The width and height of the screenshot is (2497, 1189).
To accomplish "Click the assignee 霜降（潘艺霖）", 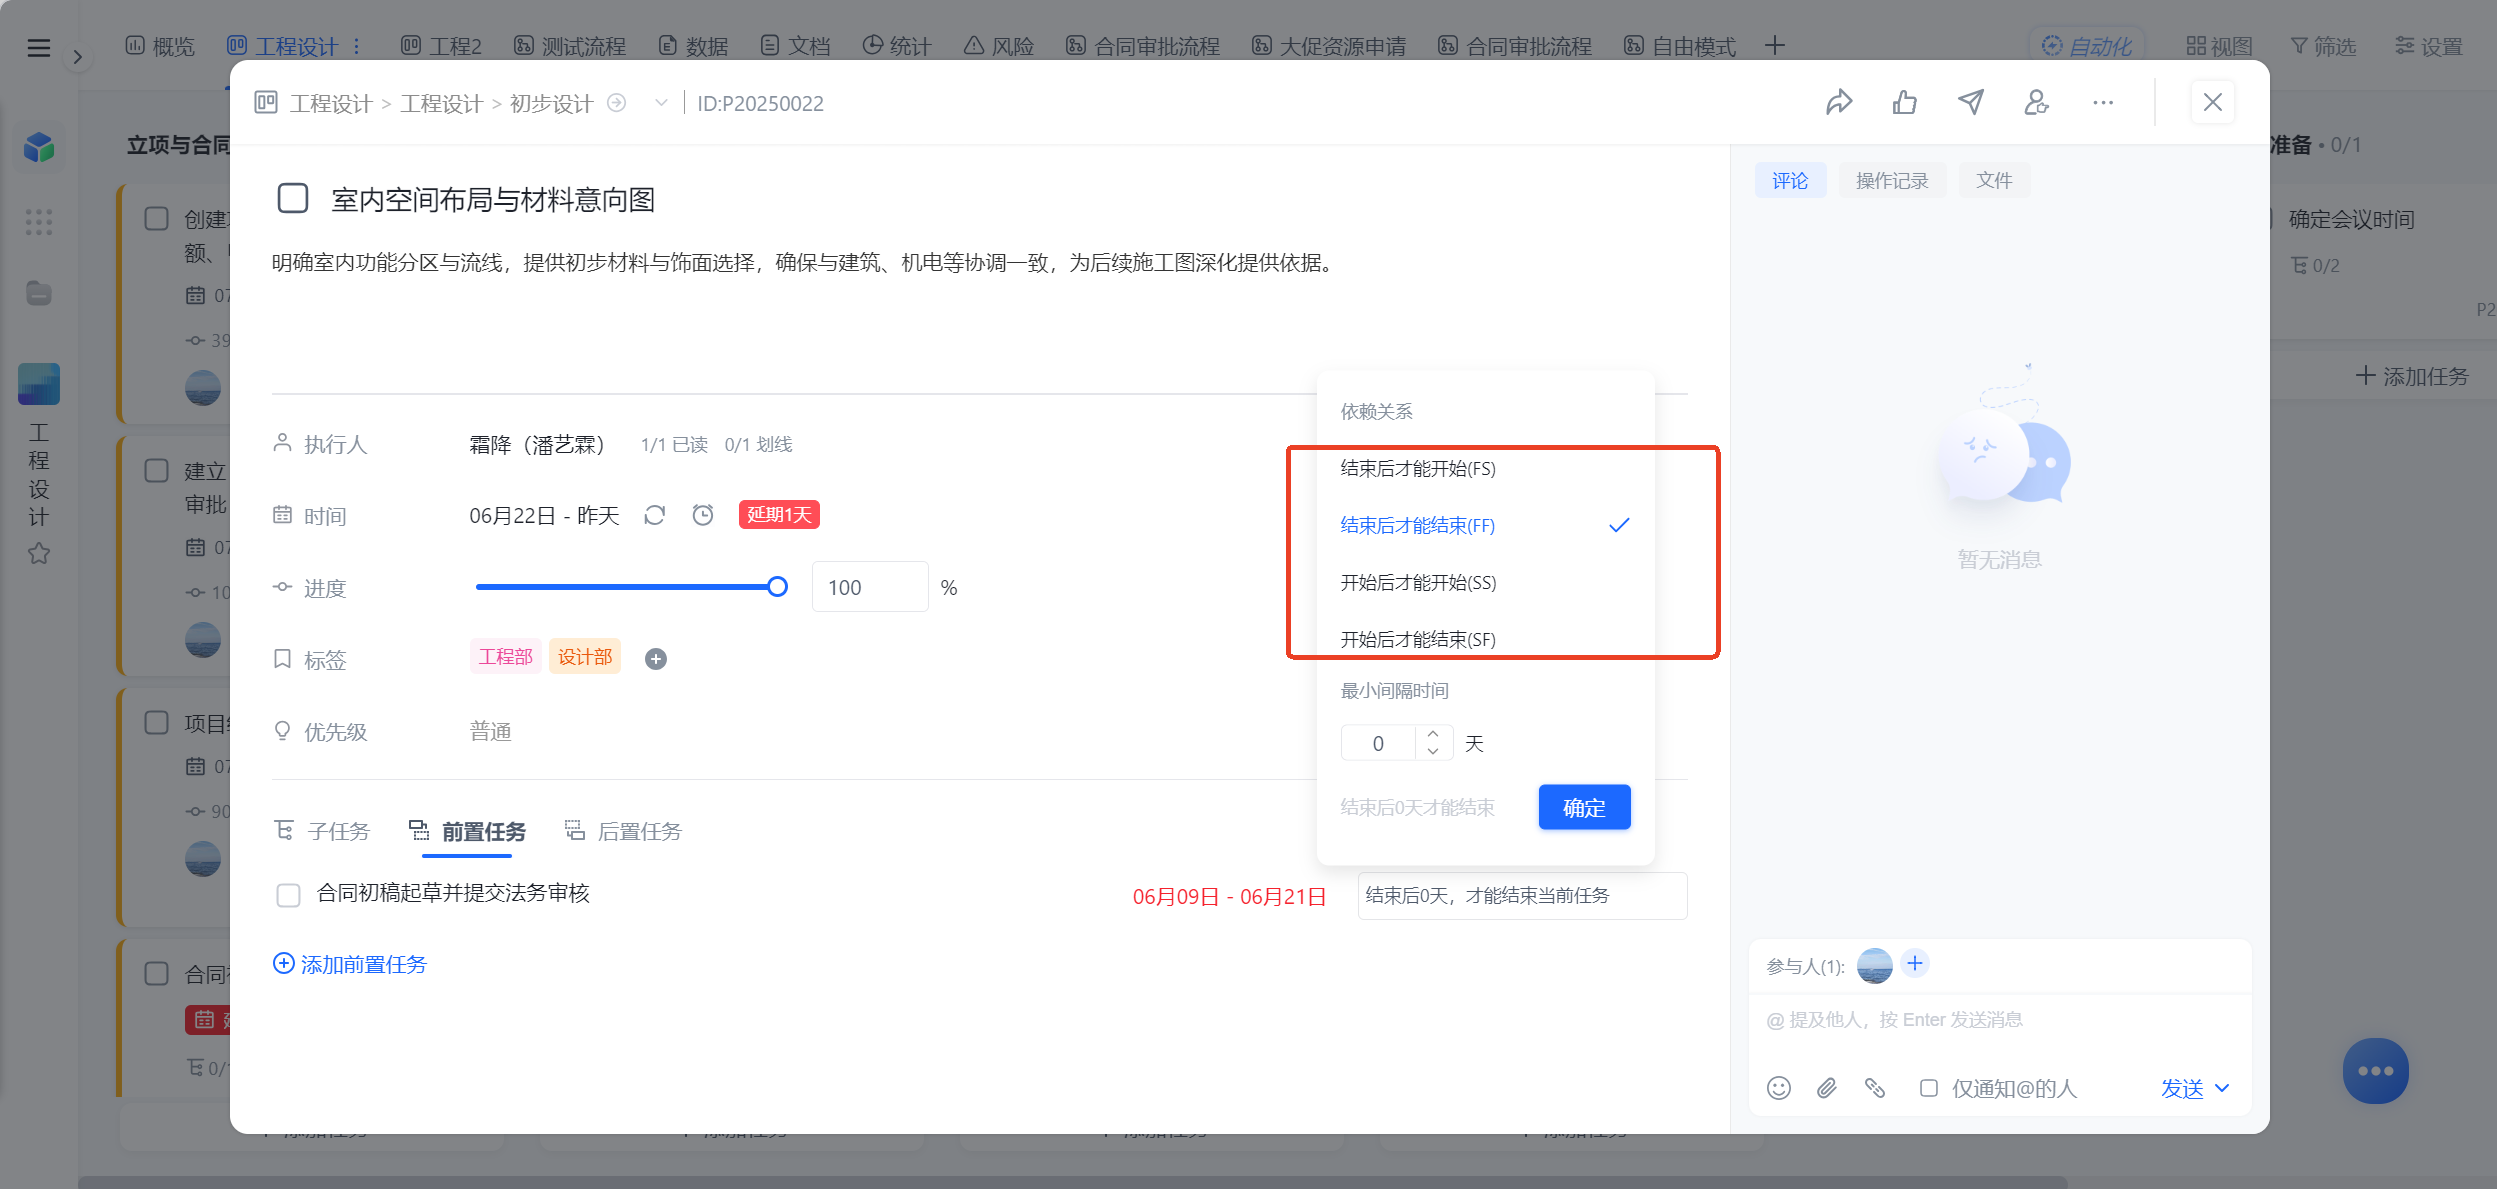I will (537, 444).
